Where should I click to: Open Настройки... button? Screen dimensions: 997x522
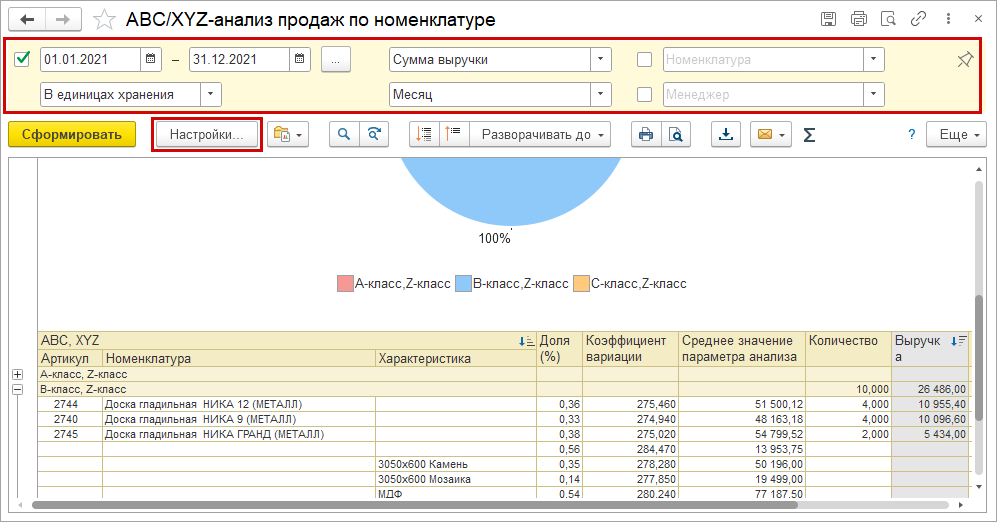click(x=207, y=134)
